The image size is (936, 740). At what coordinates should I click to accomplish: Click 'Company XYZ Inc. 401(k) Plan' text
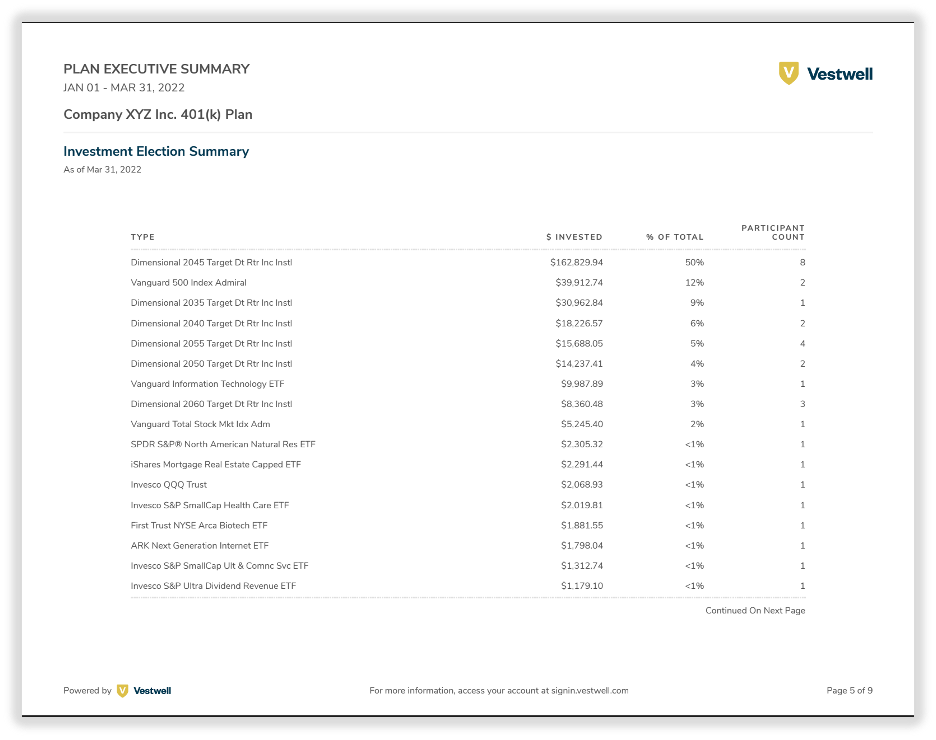158,115
